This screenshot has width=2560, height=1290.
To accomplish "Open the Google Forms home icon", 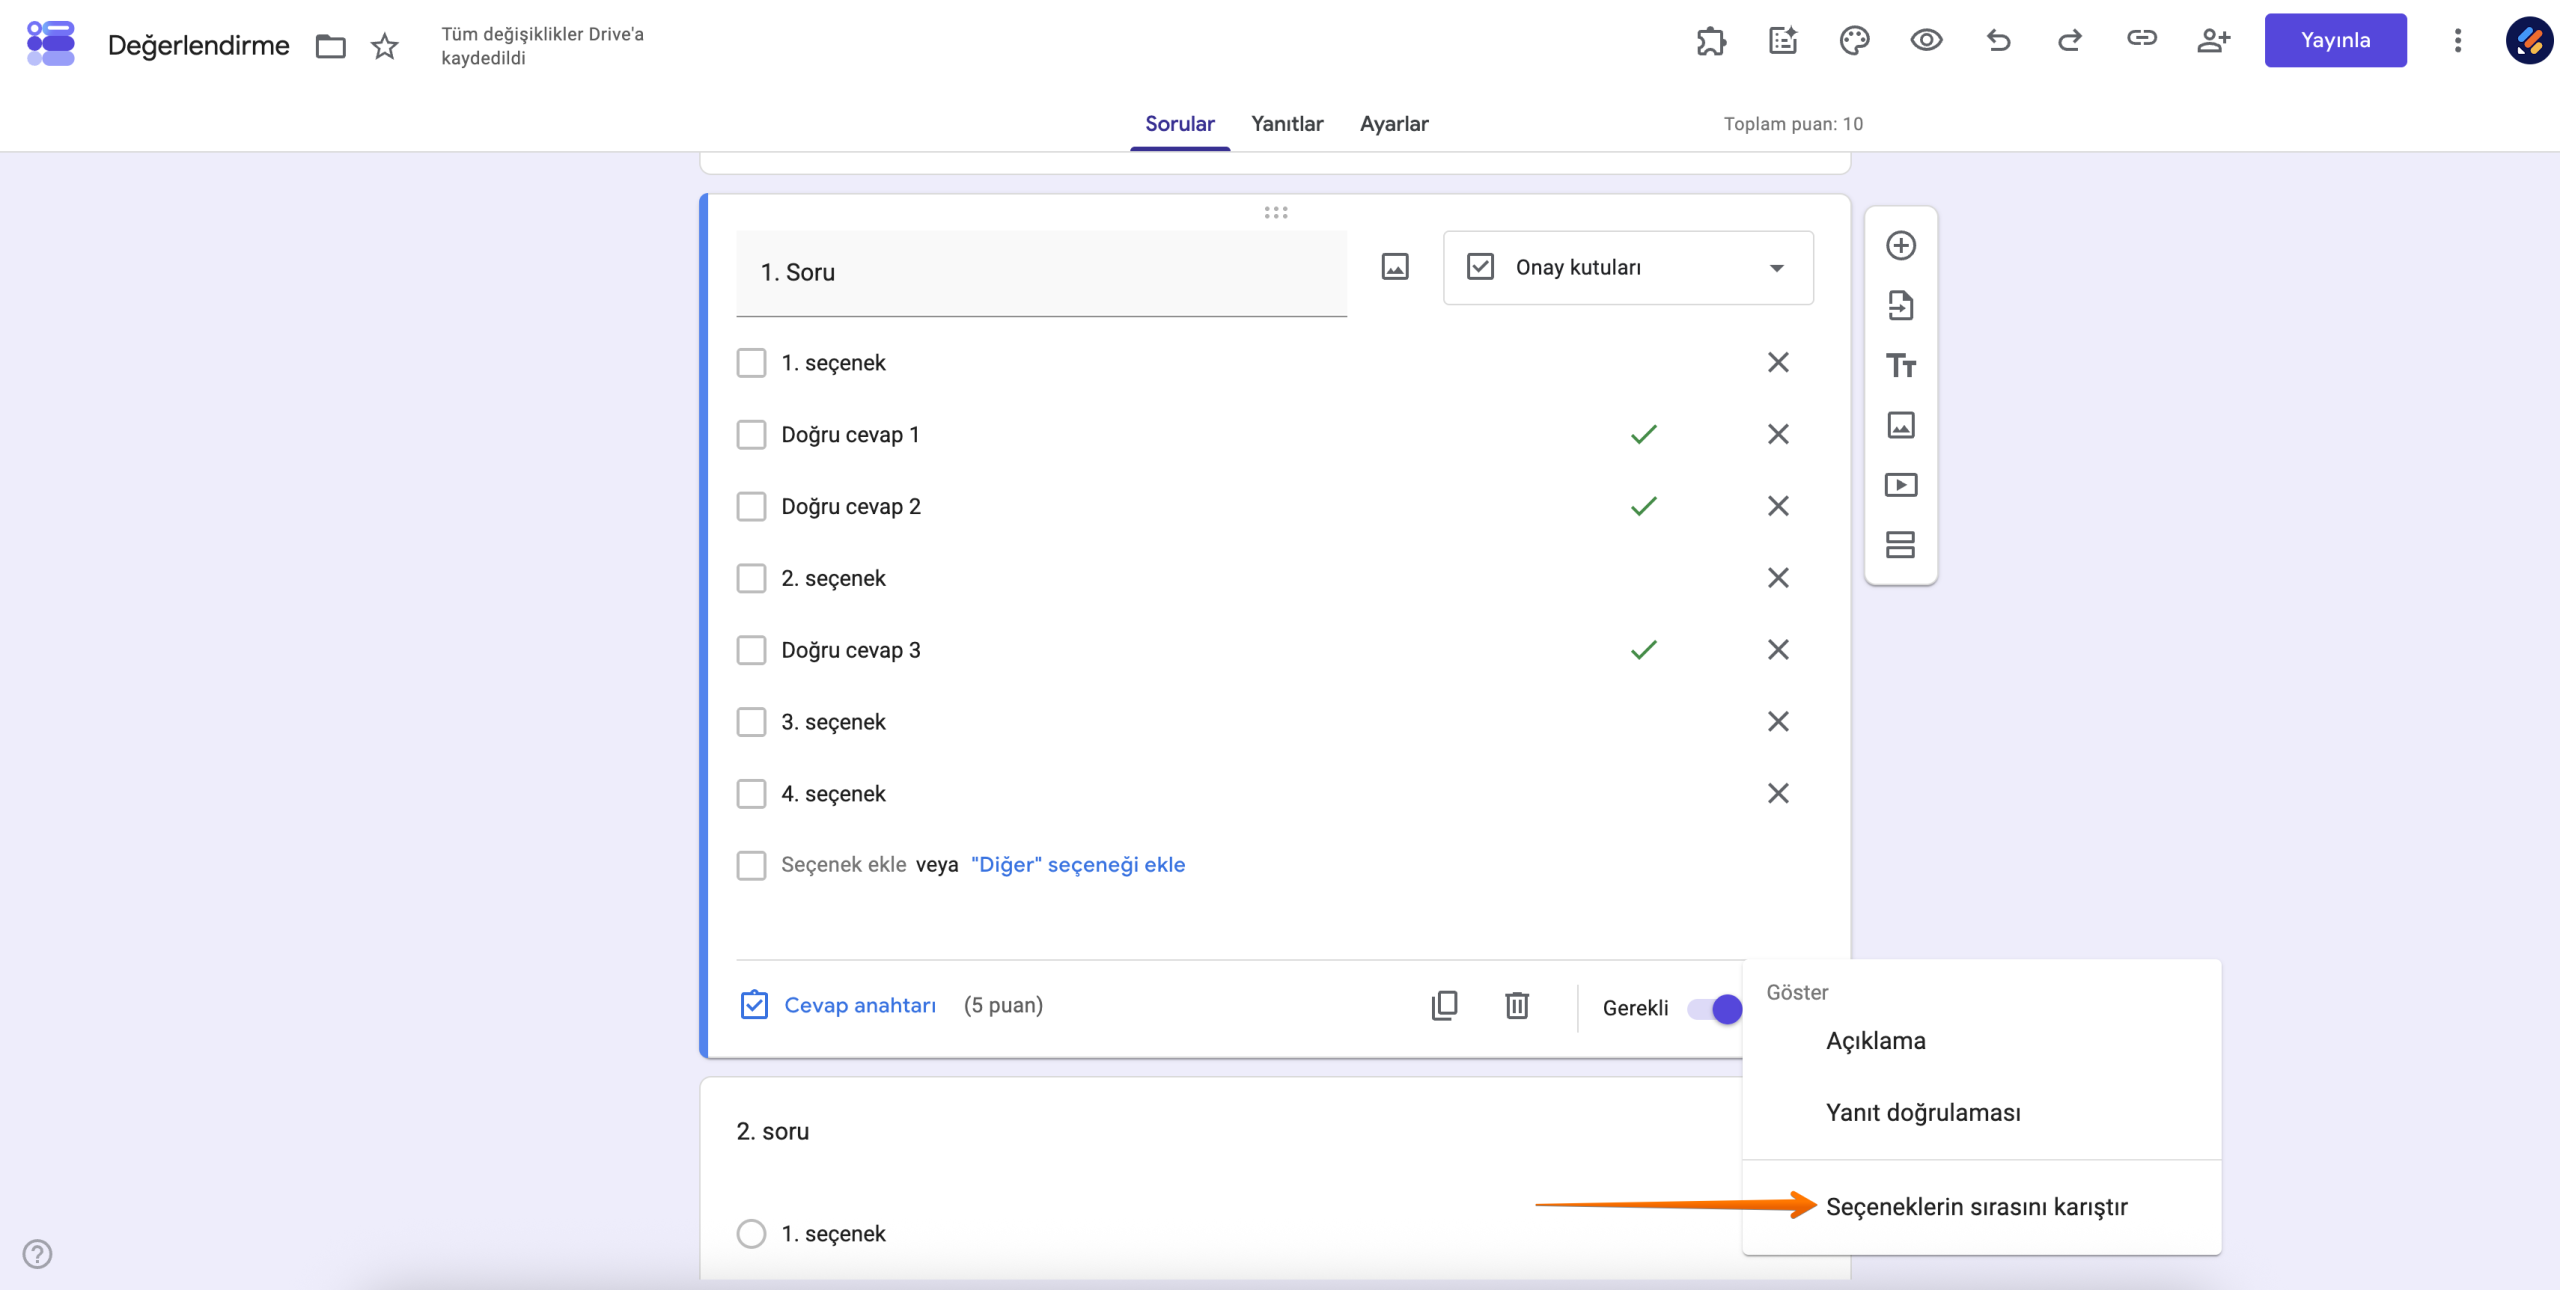I will click(51, 43).
